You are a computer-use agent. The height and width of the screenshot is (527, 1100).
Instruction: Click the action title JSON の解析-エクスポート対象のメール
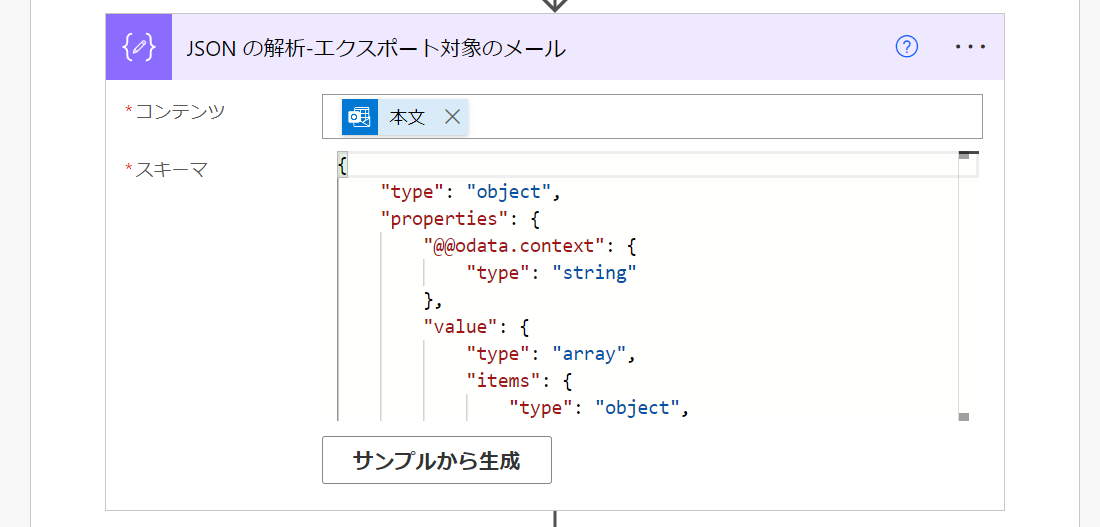click(377, 48)
